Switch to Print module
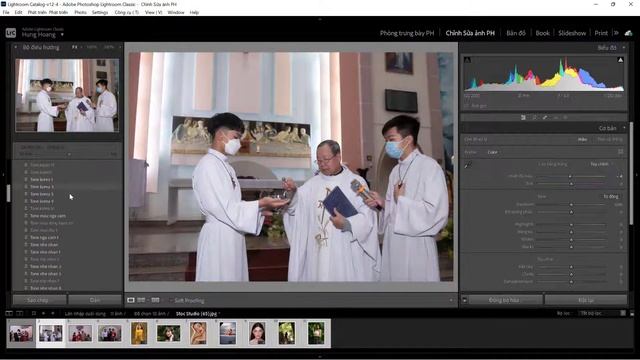640x360 pixels. coord(601,33)
